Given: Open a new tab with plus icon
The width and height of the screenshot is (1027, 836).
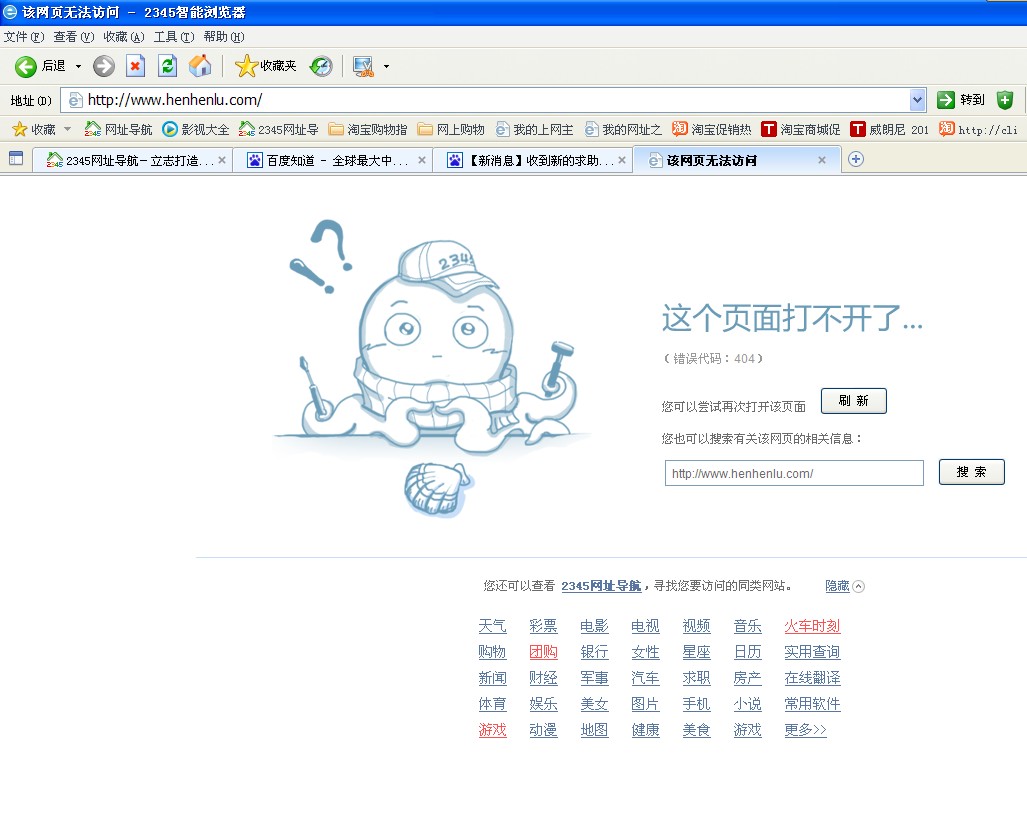Looking at the screenshot, I should point(855,159).
